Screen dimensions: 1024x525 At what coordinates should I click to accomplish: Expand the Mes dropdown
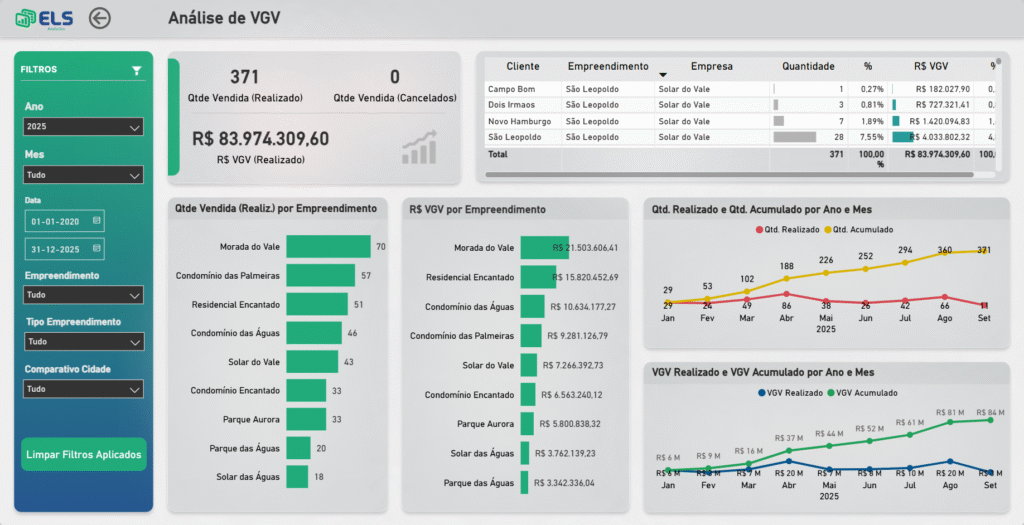pyautogui.click(x=84, y=175)
